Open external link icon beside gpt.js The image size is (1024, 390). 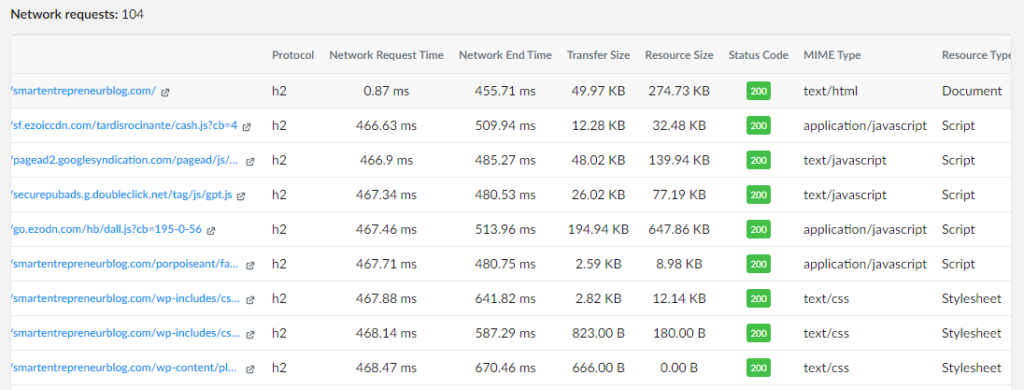coord(241,196)
